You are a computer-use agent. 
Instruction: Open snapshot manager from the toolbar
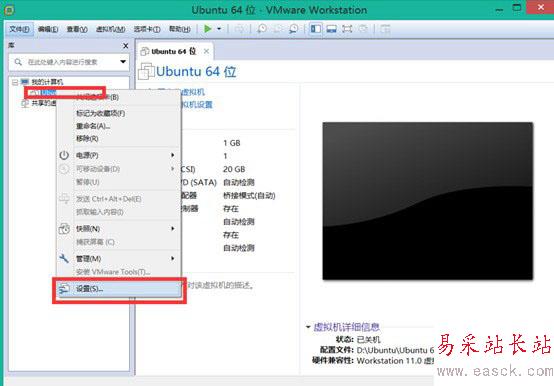click(293, 29)
